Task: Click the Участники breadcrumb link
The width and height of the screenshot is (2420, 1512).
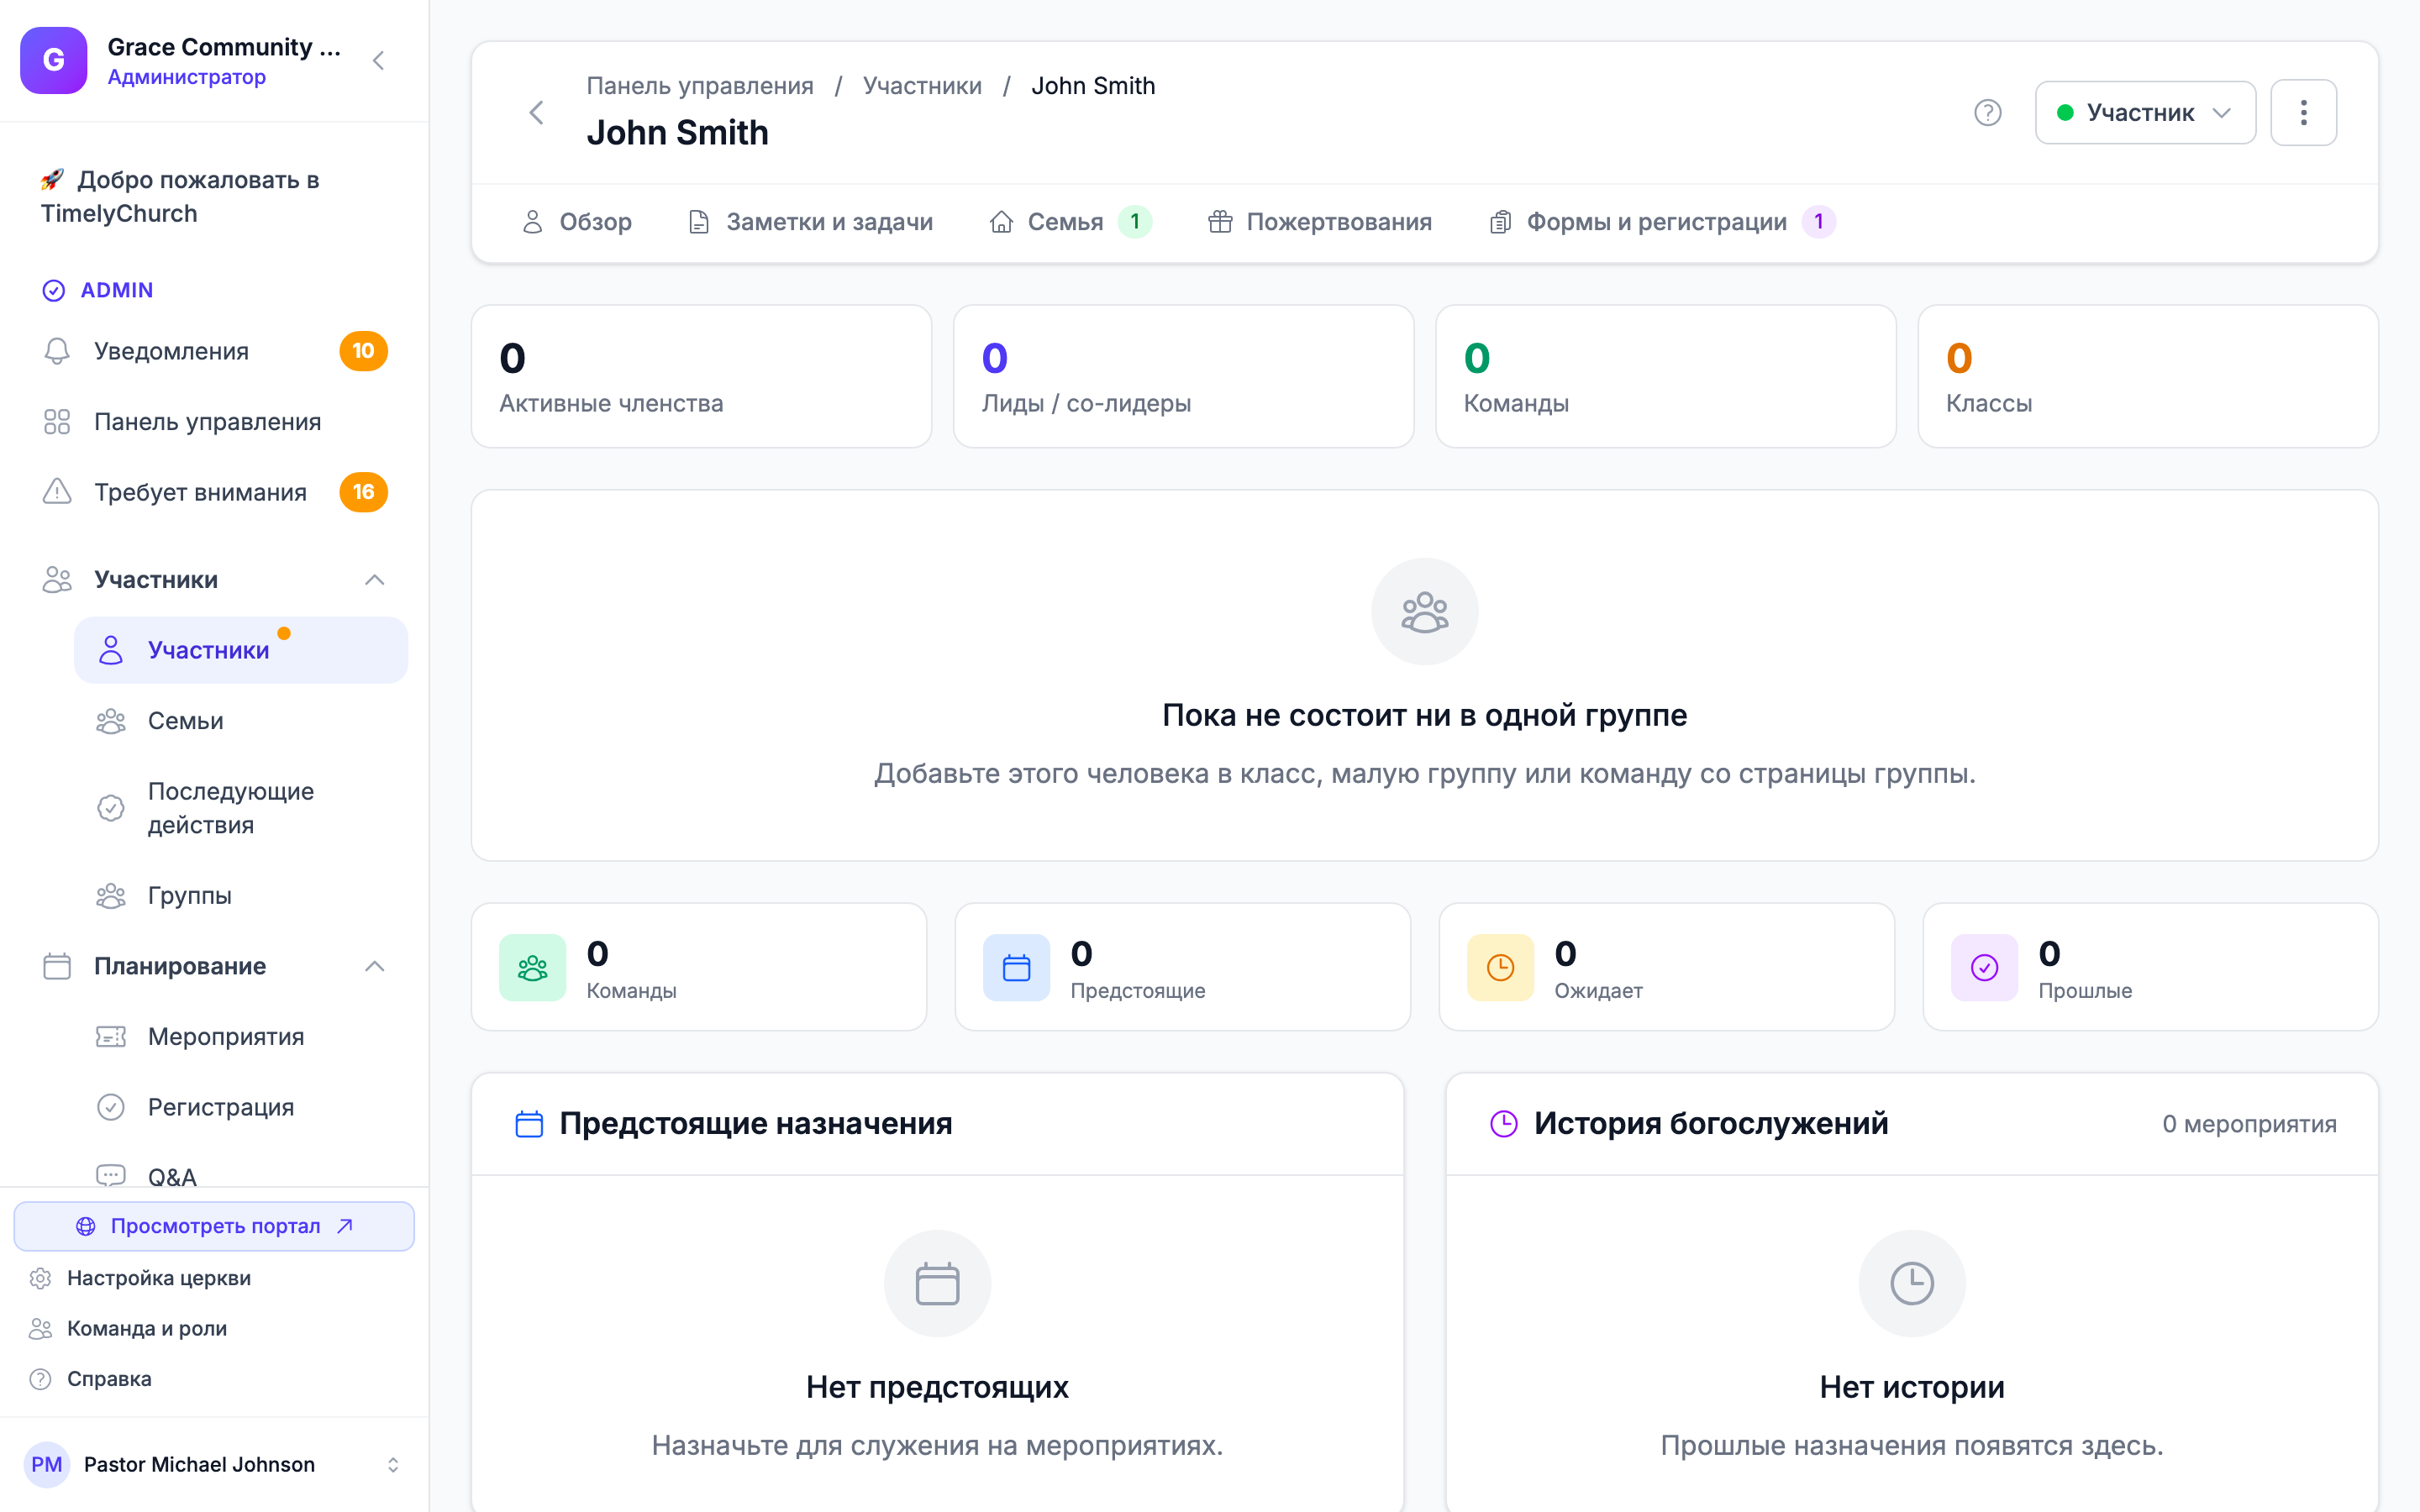Action: [922, 86]
